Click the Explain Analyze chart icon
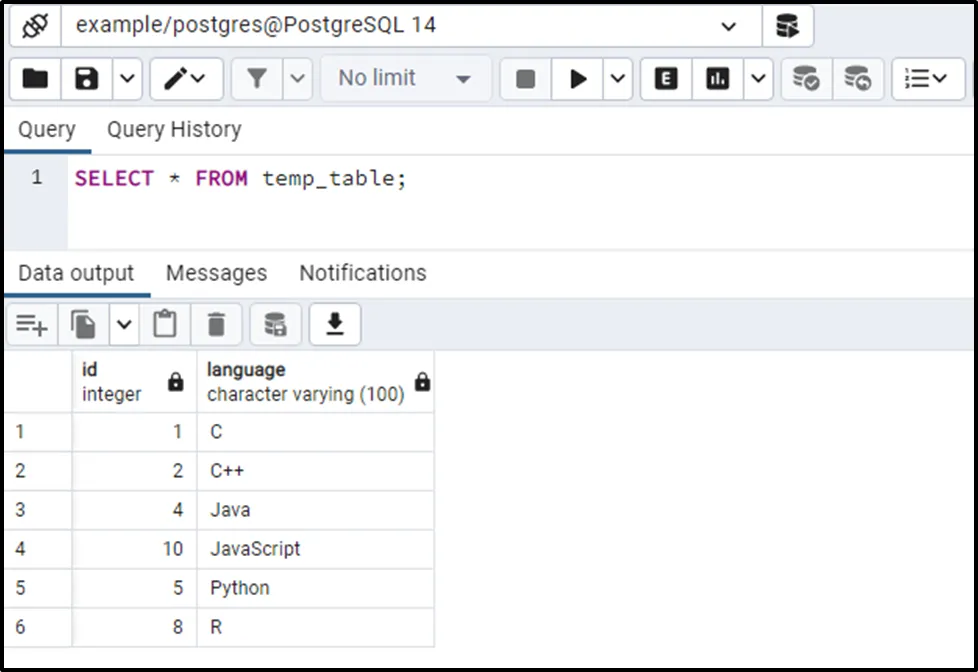This screenshot has width=978, height=672. [718, 79]
